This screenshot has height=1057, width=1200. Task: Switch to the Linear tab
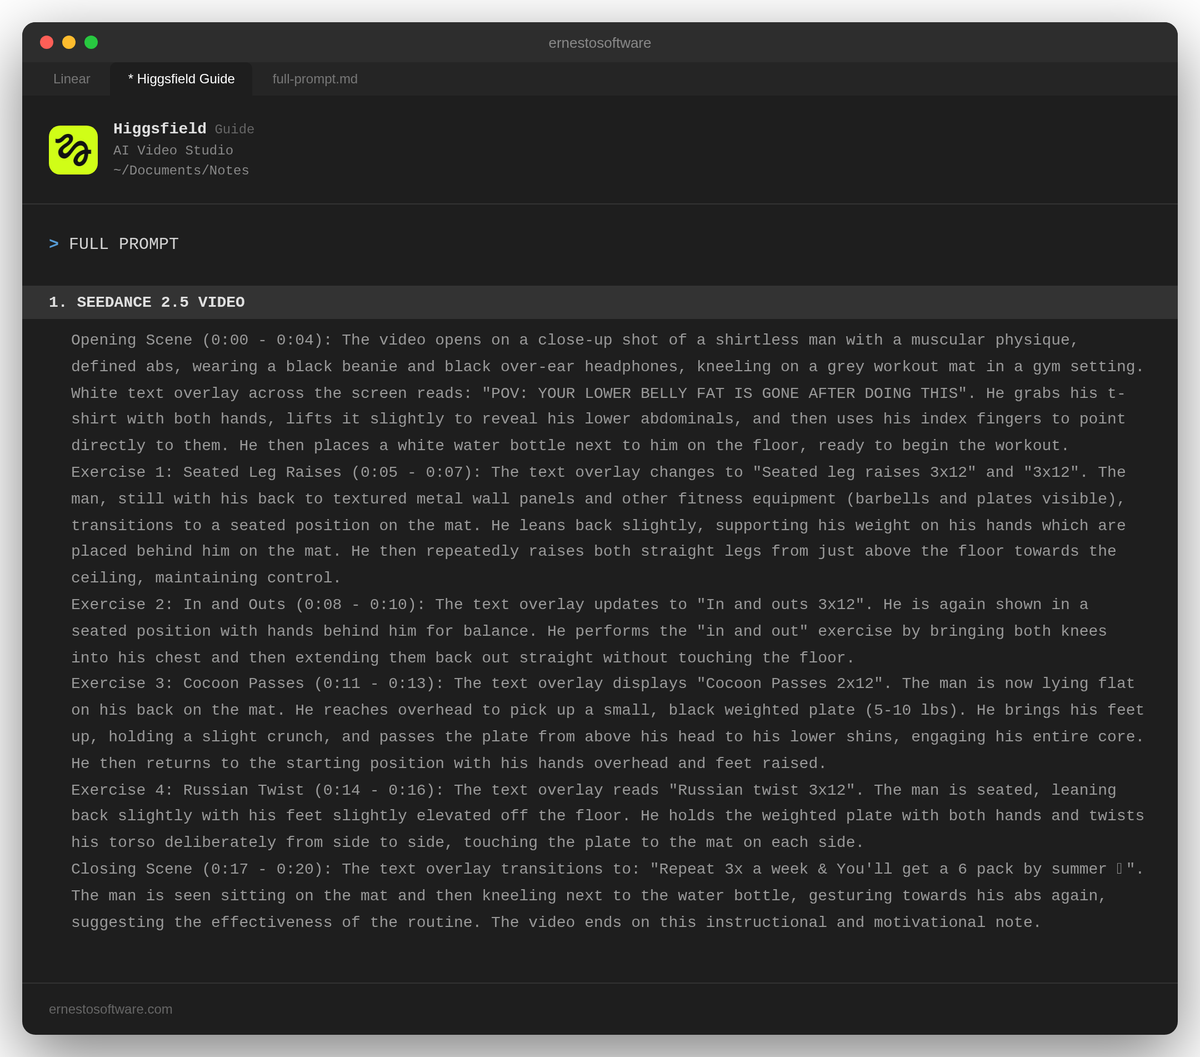pyautogui.click(x=71, y=79)
